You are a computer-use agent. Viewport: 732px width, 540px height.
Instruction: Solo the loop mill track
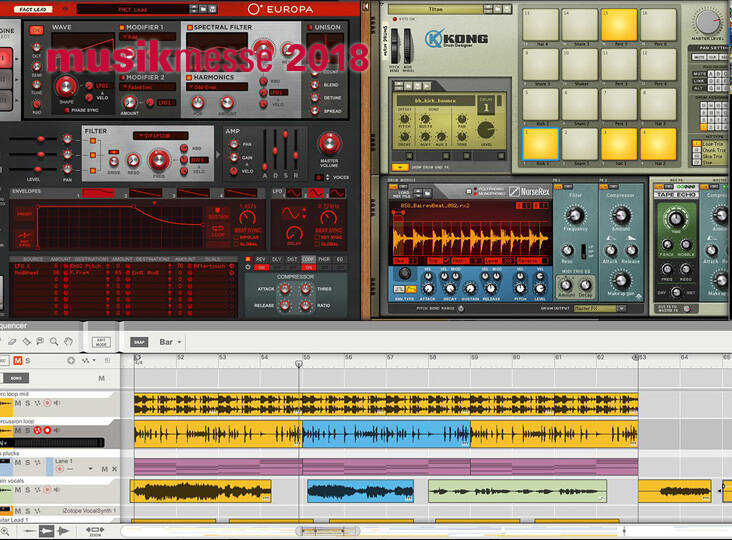(x=28, y=403)
